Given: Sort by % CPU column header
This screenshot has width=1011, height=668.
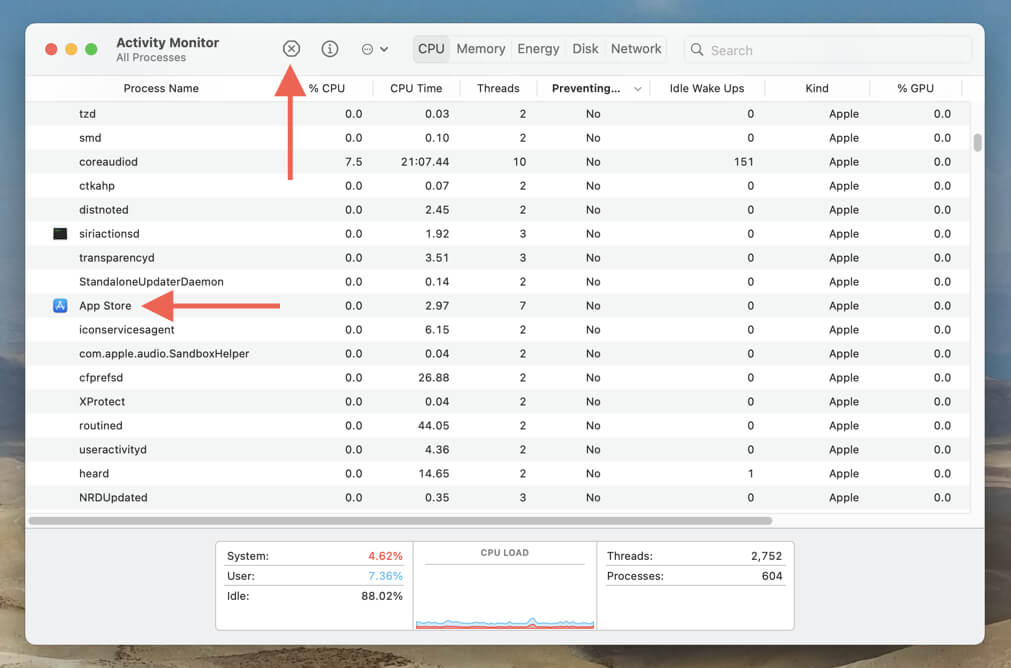Looking at the screenshot, I should coord(326,88).
